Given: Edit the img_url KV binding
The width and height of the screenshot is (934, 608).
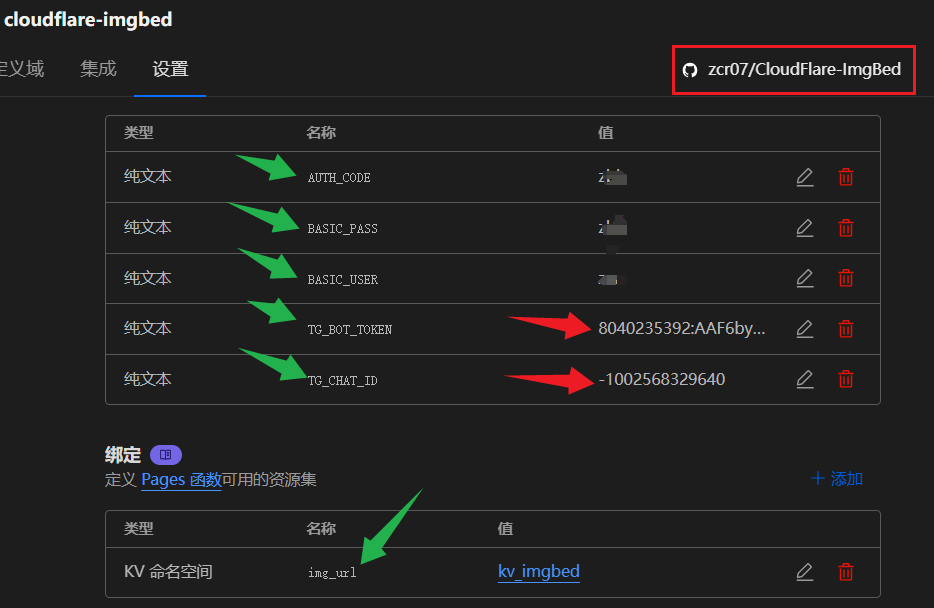Looking at the screenshot, I should [805, 572].
